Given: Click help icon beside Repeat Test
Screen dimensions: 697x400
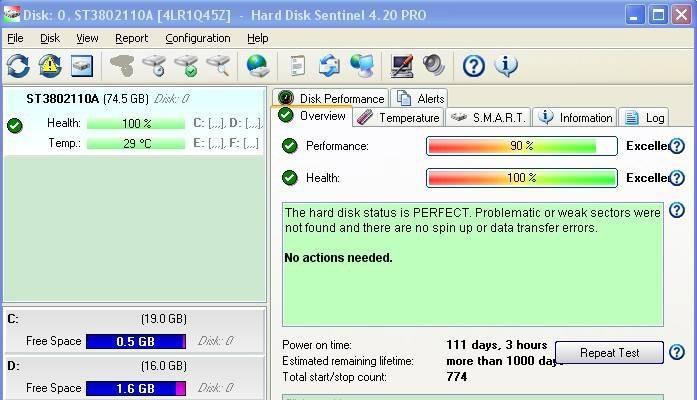Looking at the screenshot, I should 677,352.
